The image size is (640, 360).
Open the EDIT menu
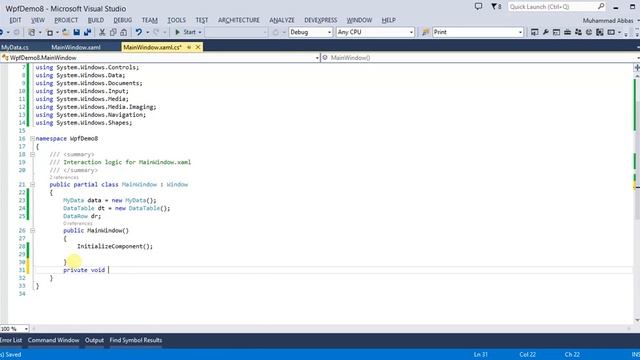16,20
